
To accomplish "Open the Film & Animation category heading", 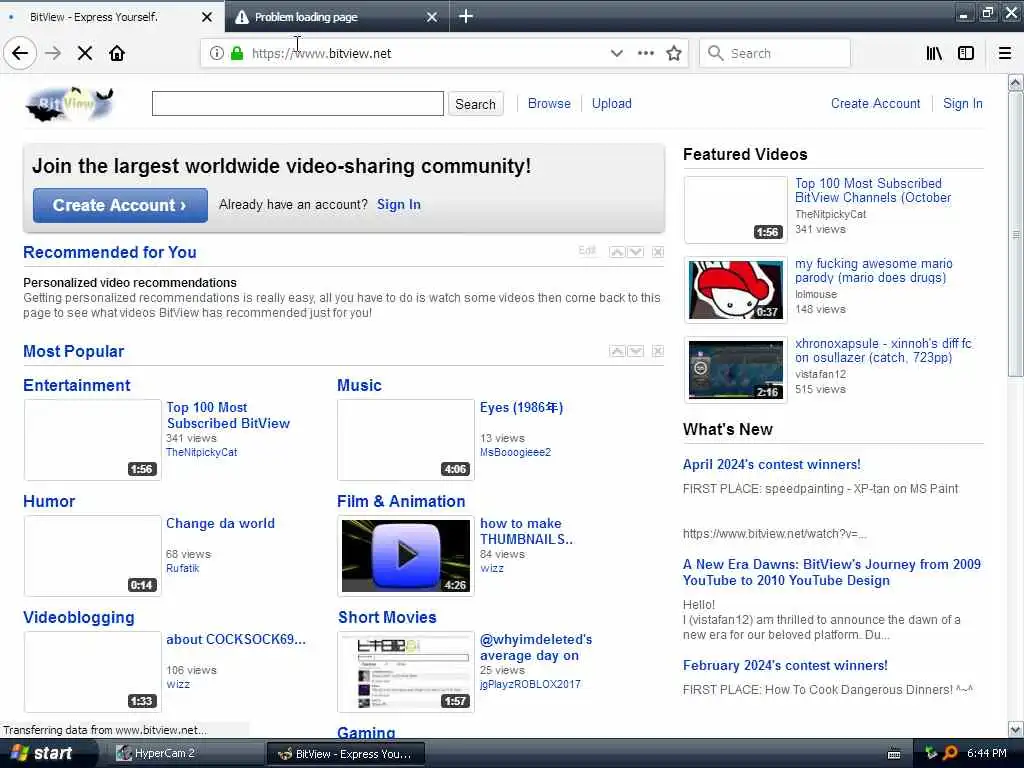I will click(401, 502).
